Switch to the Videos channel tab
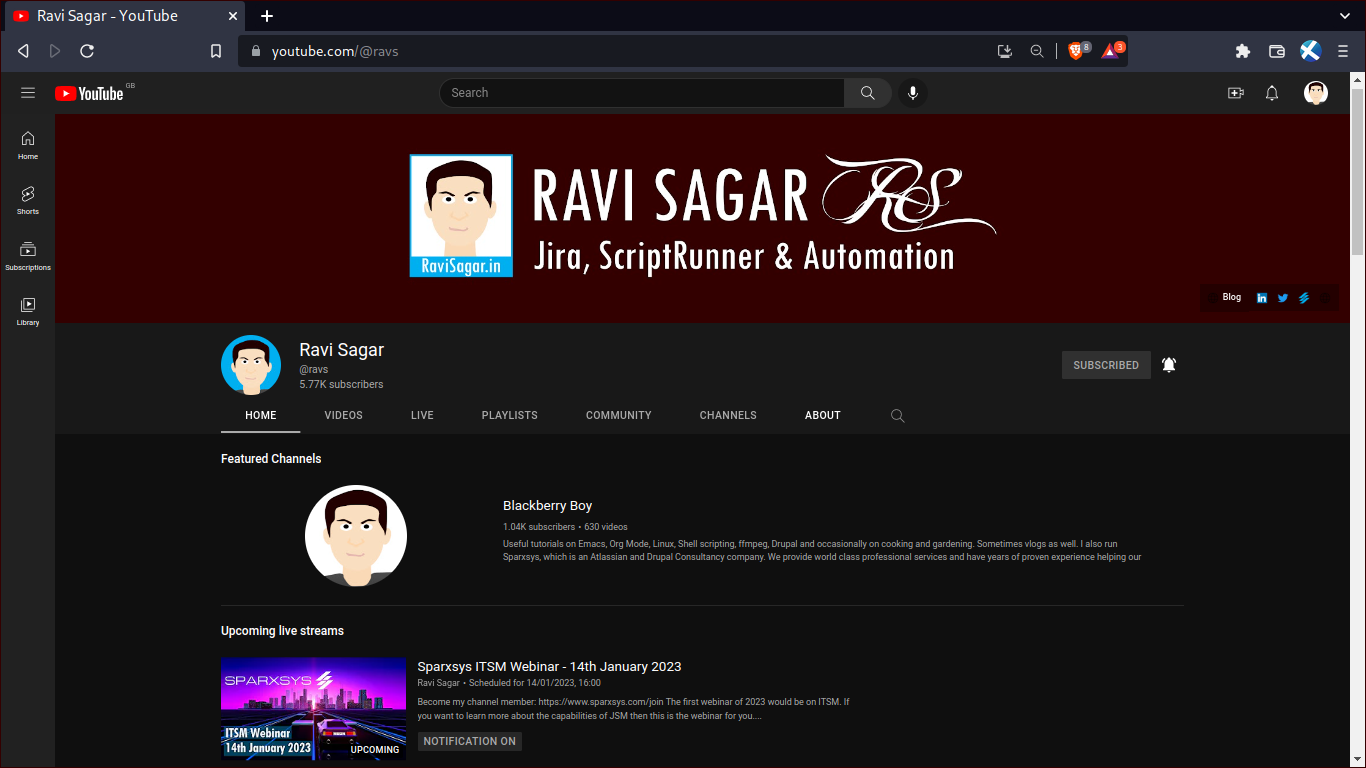 click(x=344, y=415)
